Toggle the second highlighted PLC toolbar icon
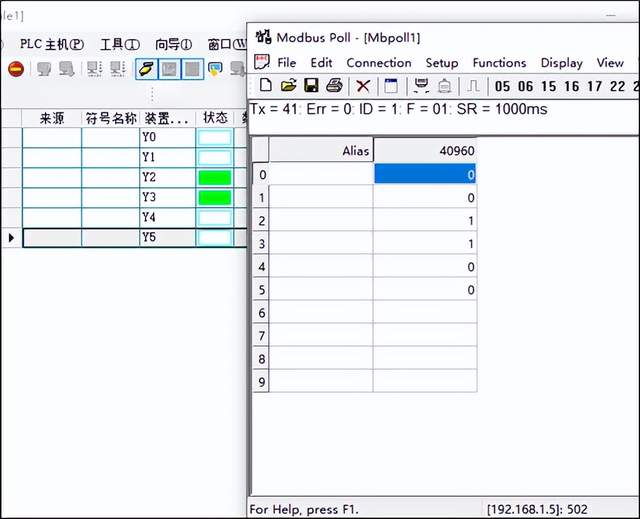This screenshot has height=519, width=640. coord(169,69)
